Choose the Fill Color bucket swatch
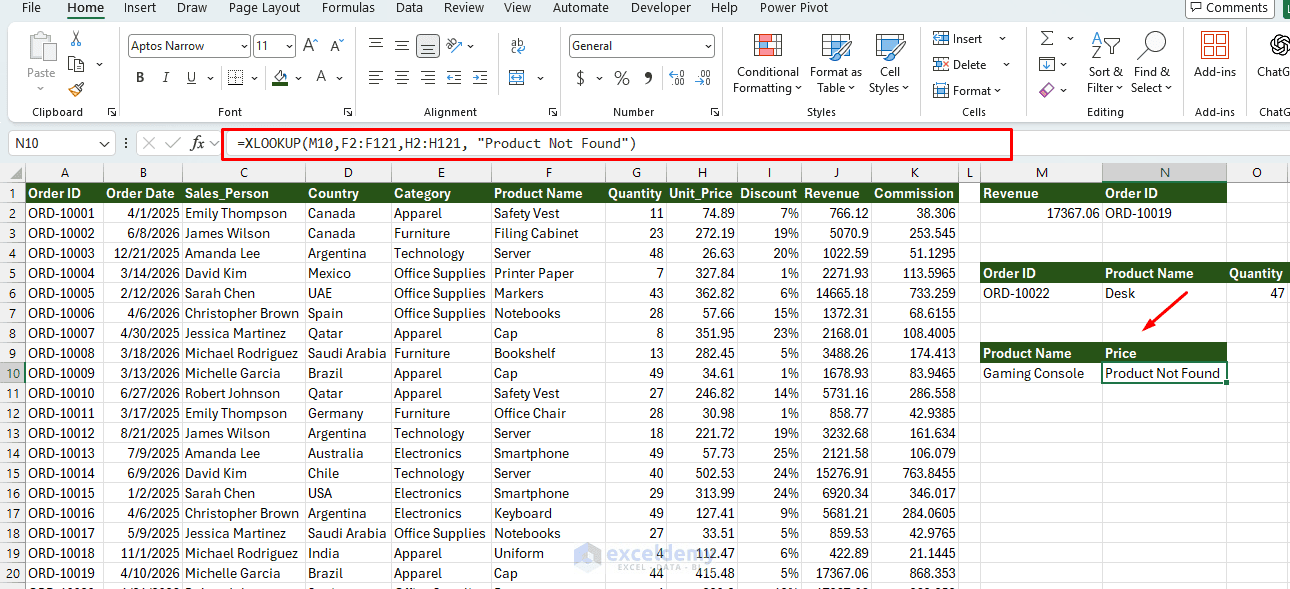Viewport: 1290px width, 589px height. click(279, 77)
